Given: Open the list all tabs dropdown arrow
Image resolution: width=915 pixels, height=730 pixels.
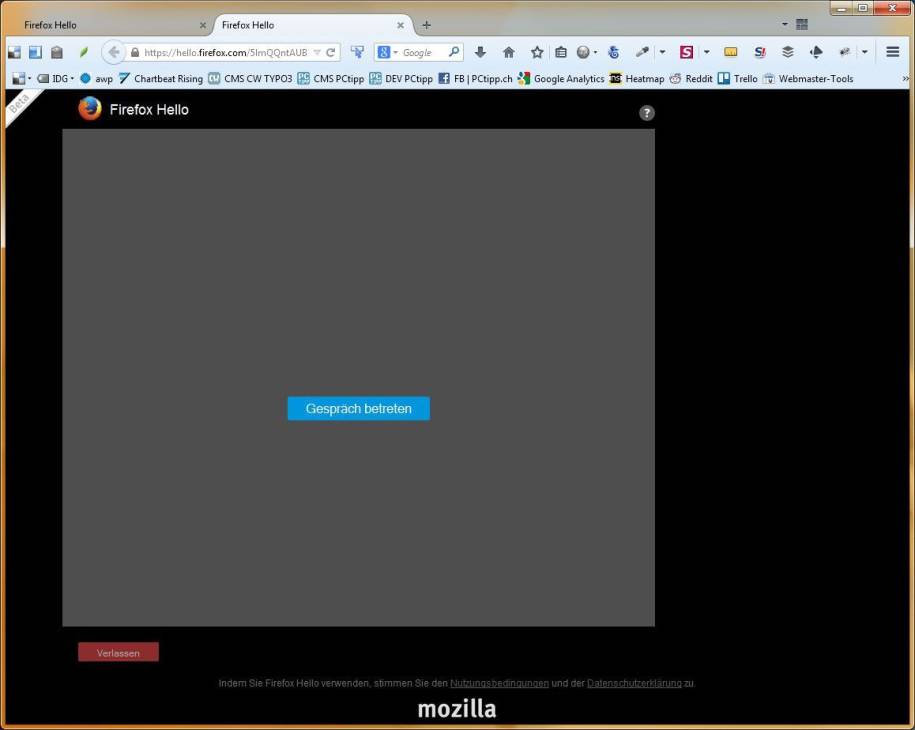Looking at the screenshot, I should click(785, 25).
